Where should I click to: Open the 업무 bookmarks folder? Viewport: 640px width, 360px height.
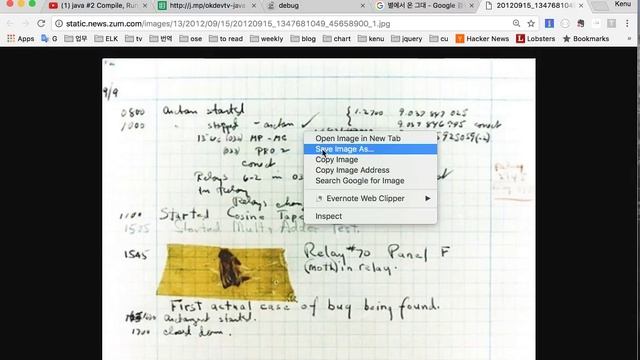[x=76, y=39]
